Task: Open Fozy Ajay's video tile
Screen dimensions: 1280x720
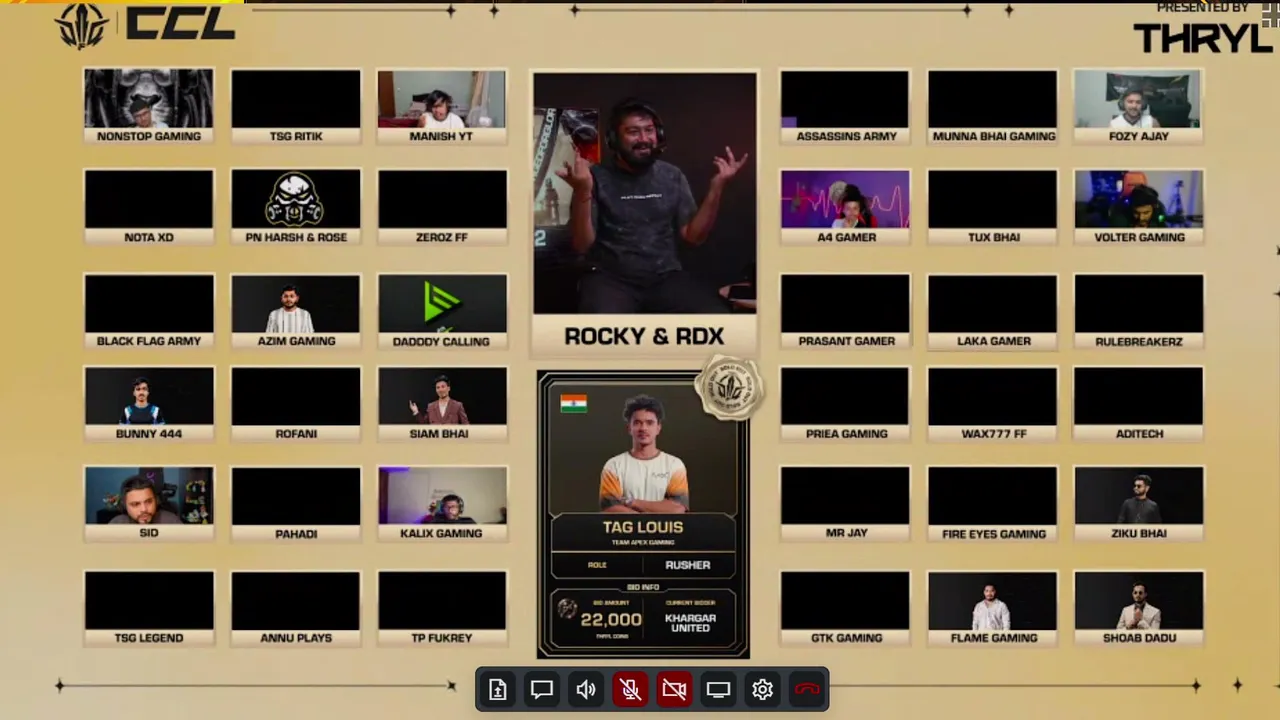Action: point(1139,106)
